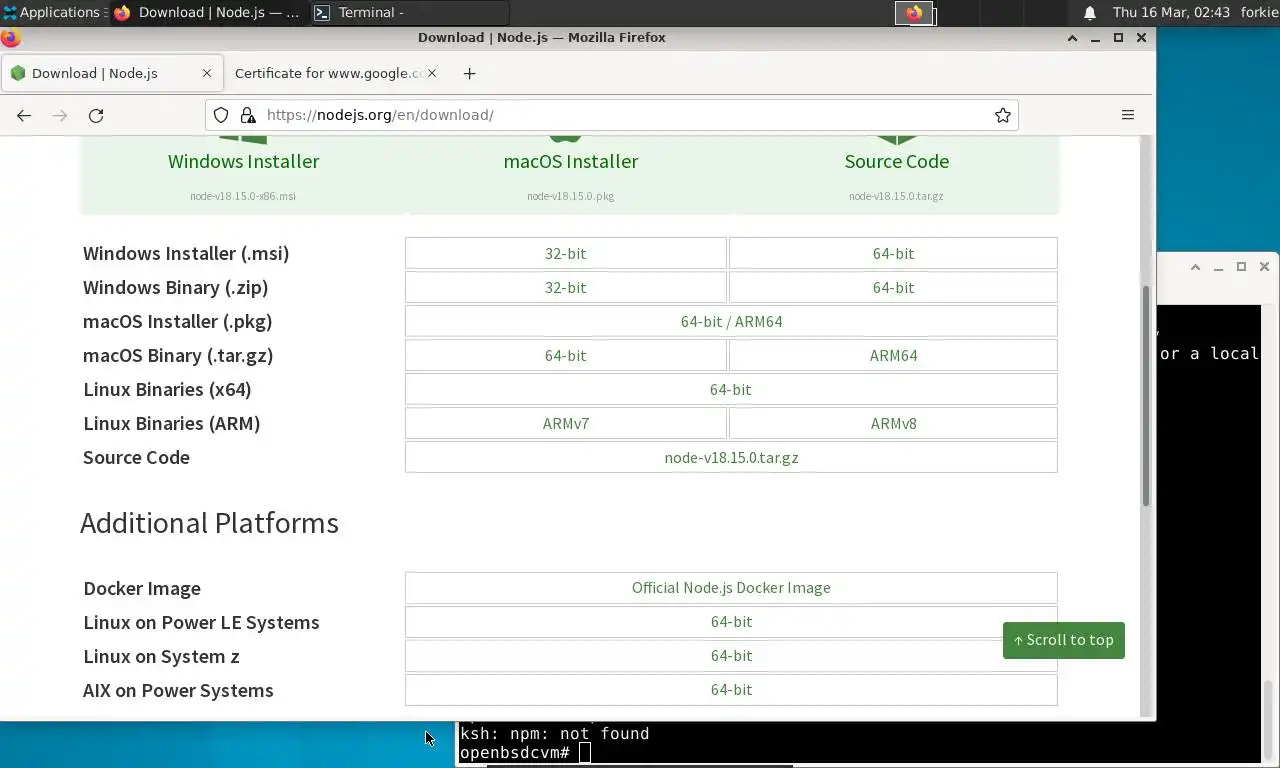Click 'ksh: npm: not found' terminal line

point(555,734)
